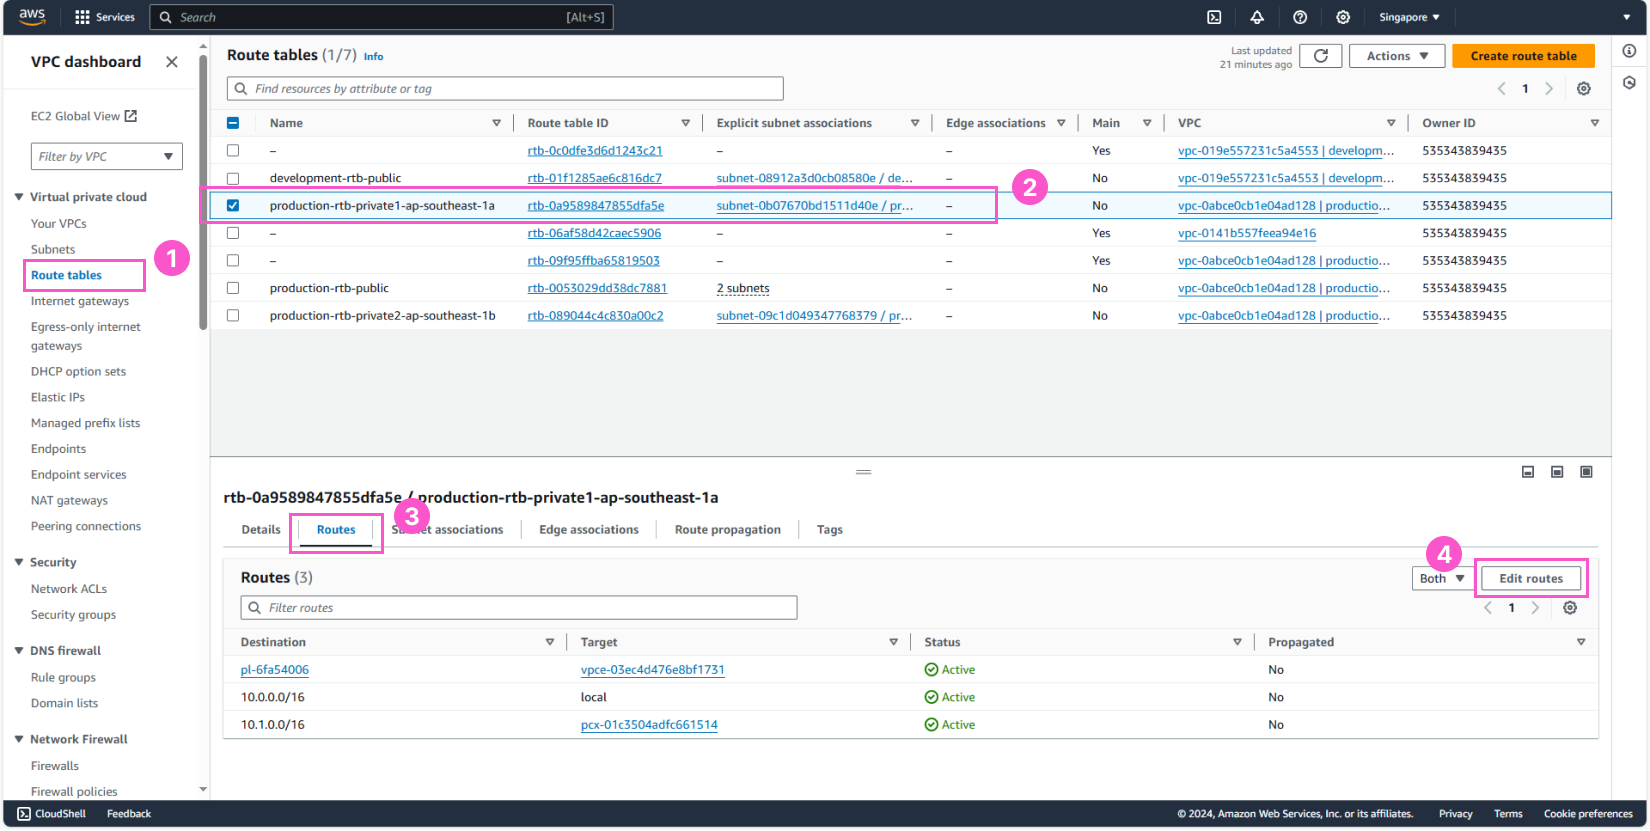Sort Routes by Status column arrow
The image size is (1650, 831).
[x=1237, y=642]
